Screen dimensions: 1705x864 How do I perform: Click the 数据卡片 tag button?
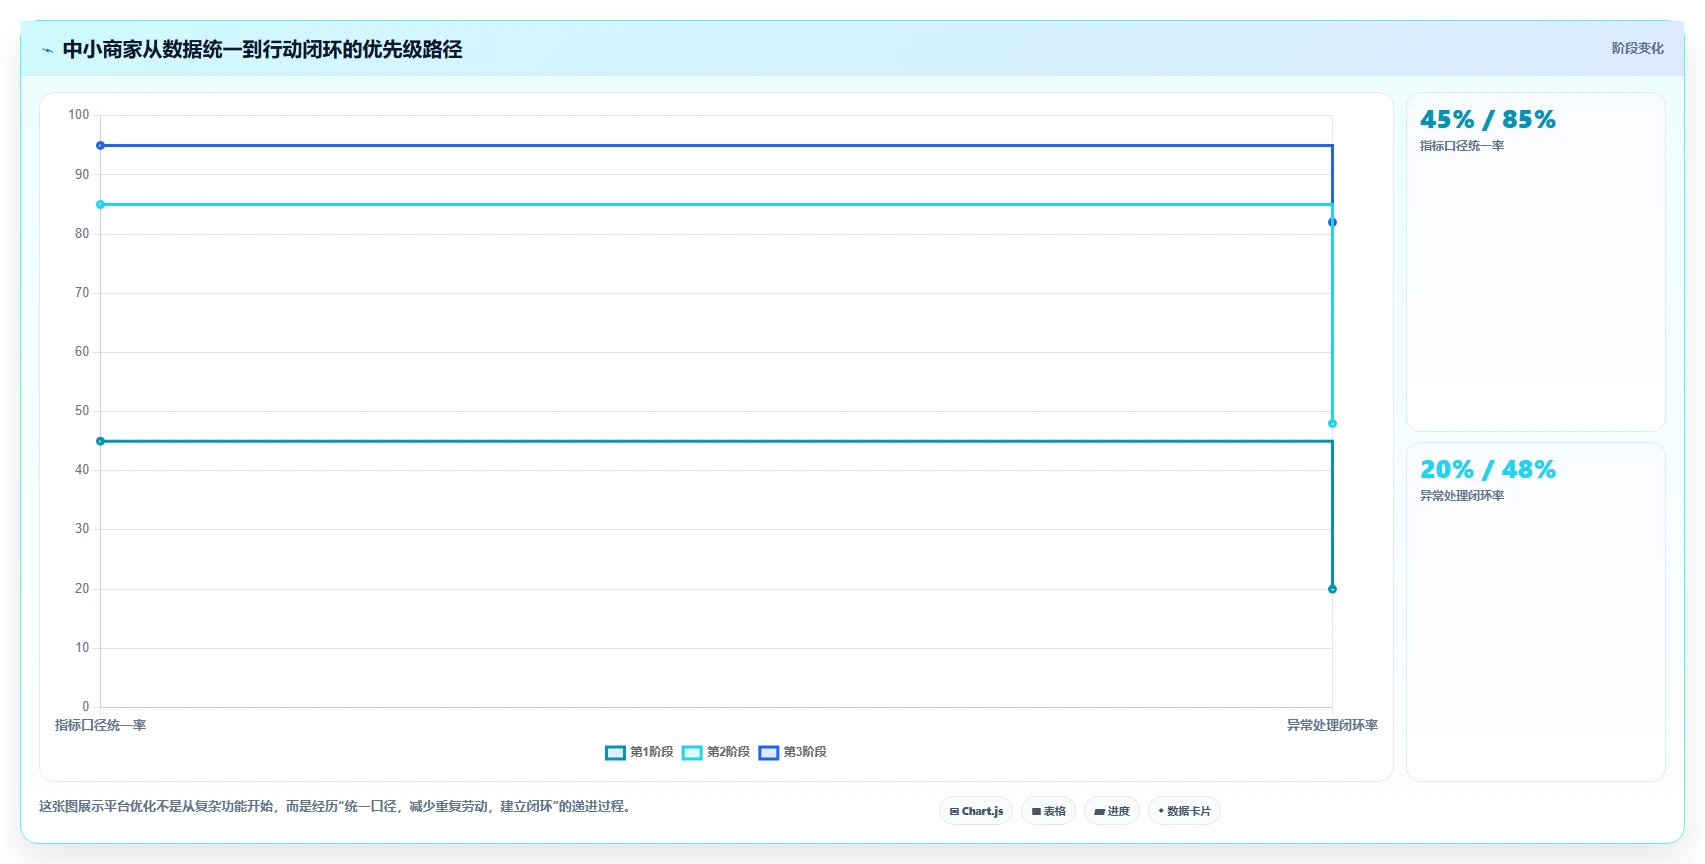tap(1184, 811)
